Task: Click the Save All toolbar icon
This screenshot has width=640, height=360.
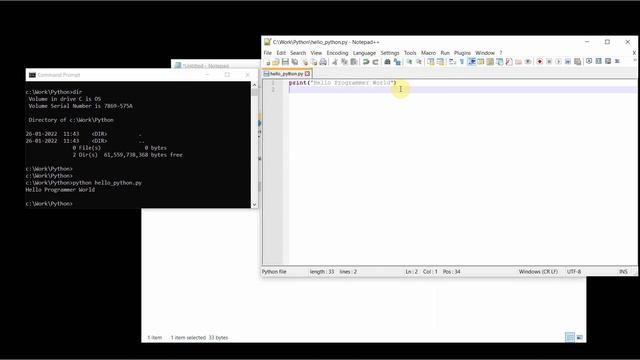Action: pyautogui.click(x=295, y=62)
